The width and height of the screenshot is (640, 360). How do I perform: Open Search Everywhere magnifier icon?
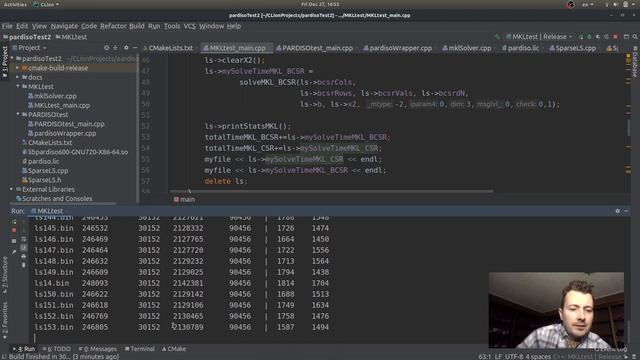pyautogui.click(x=635, y=37)
